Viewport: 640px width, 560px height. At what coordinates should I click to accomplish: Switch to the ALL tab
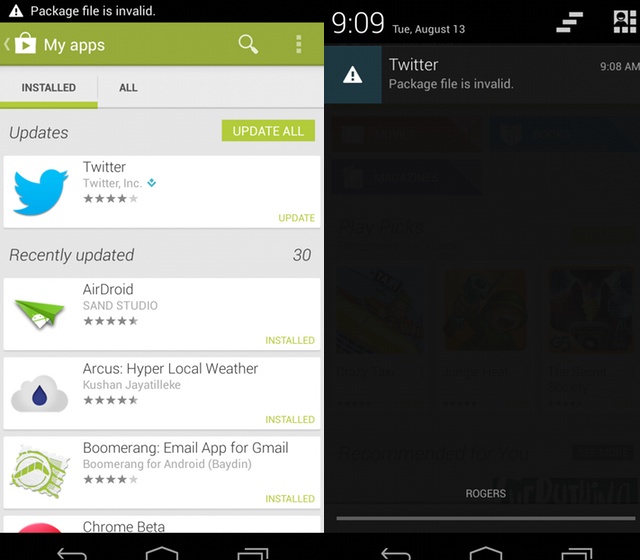128,88
